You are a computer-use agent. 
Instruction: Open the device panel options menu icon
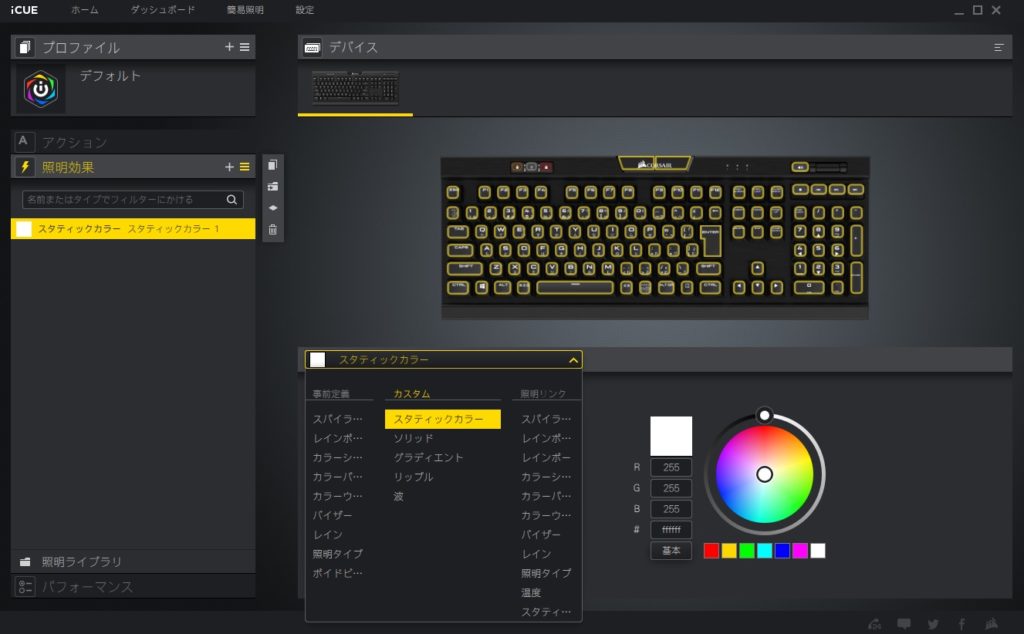pos(999,47)
